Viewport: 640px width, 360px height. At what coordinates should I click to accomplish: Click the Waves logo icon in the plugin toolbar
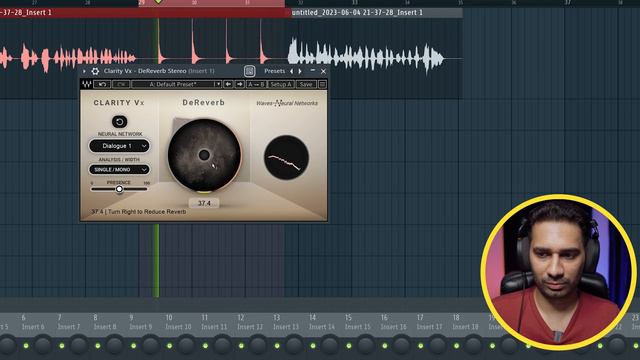point(87,84)
